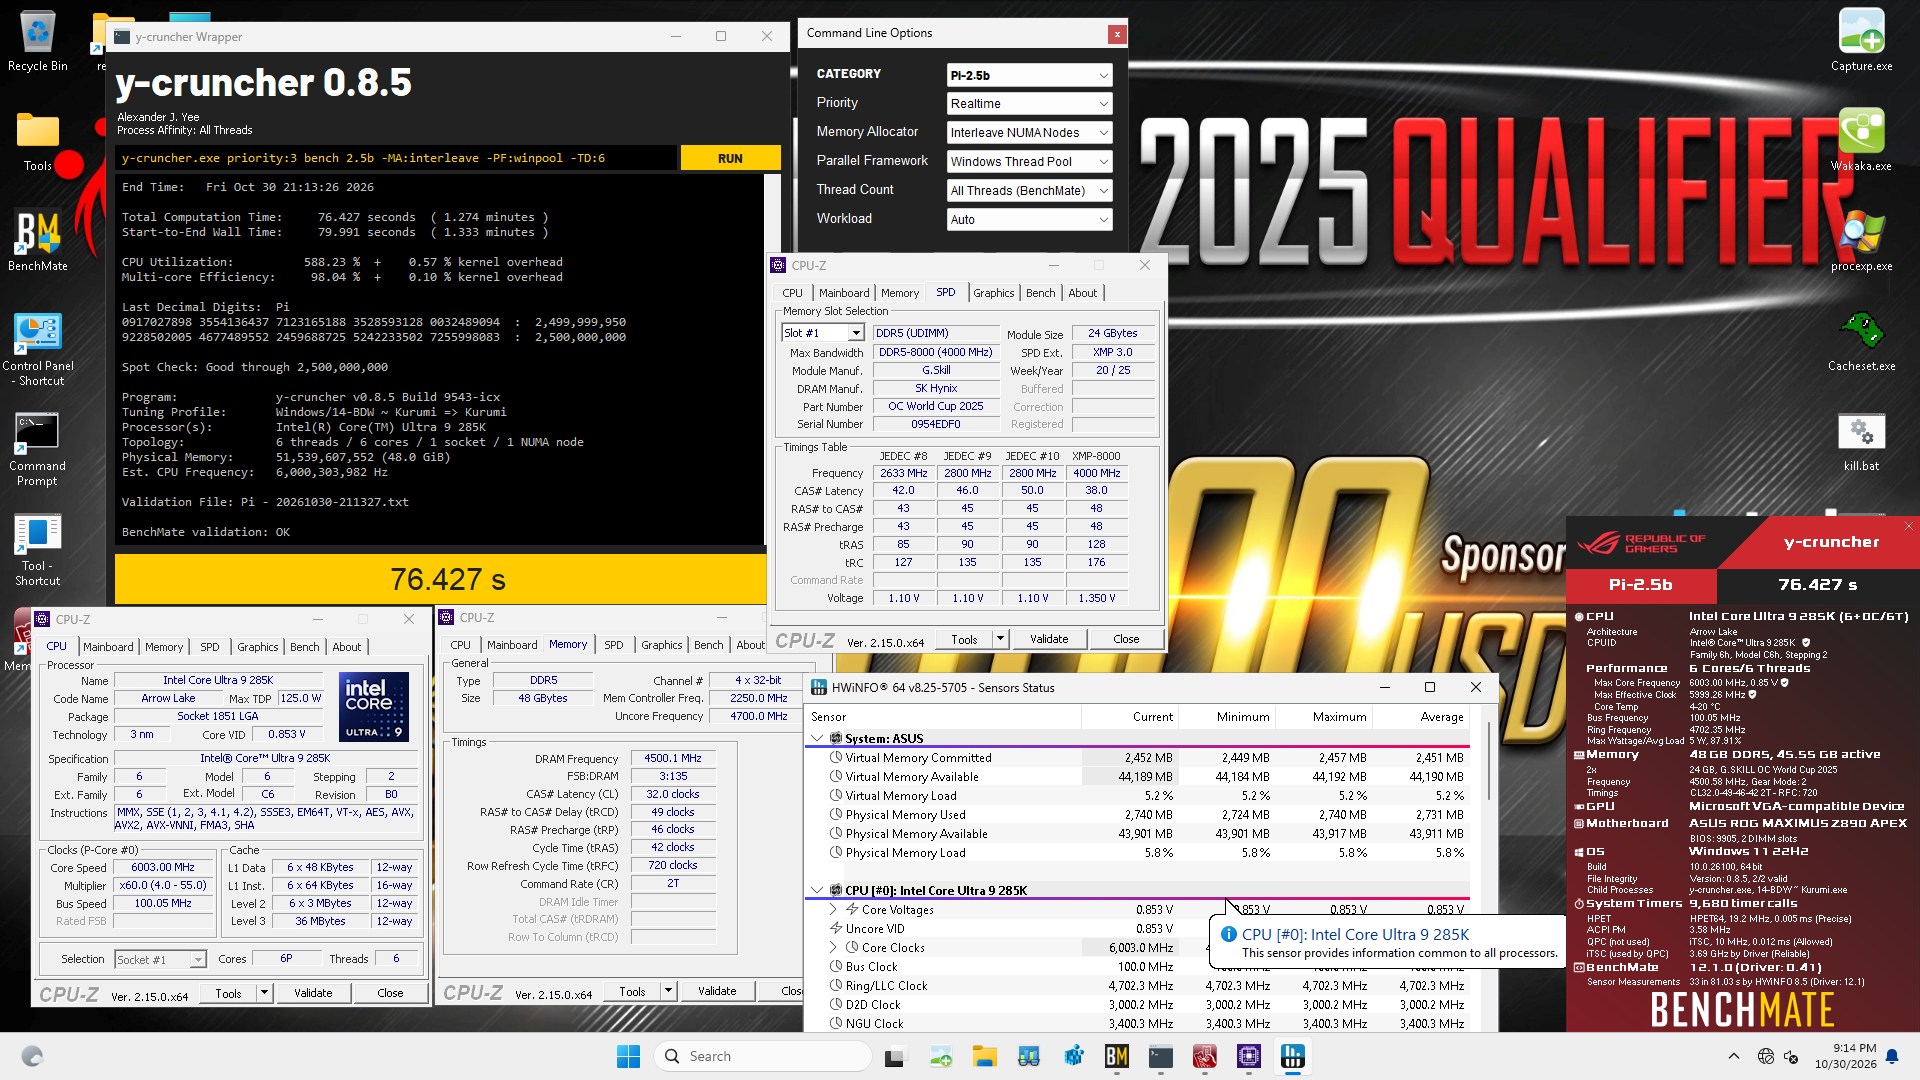Open the Workload dropdown set to Auto
Viewport: 1920px width, 1080px height.
tap(1029, 220)
